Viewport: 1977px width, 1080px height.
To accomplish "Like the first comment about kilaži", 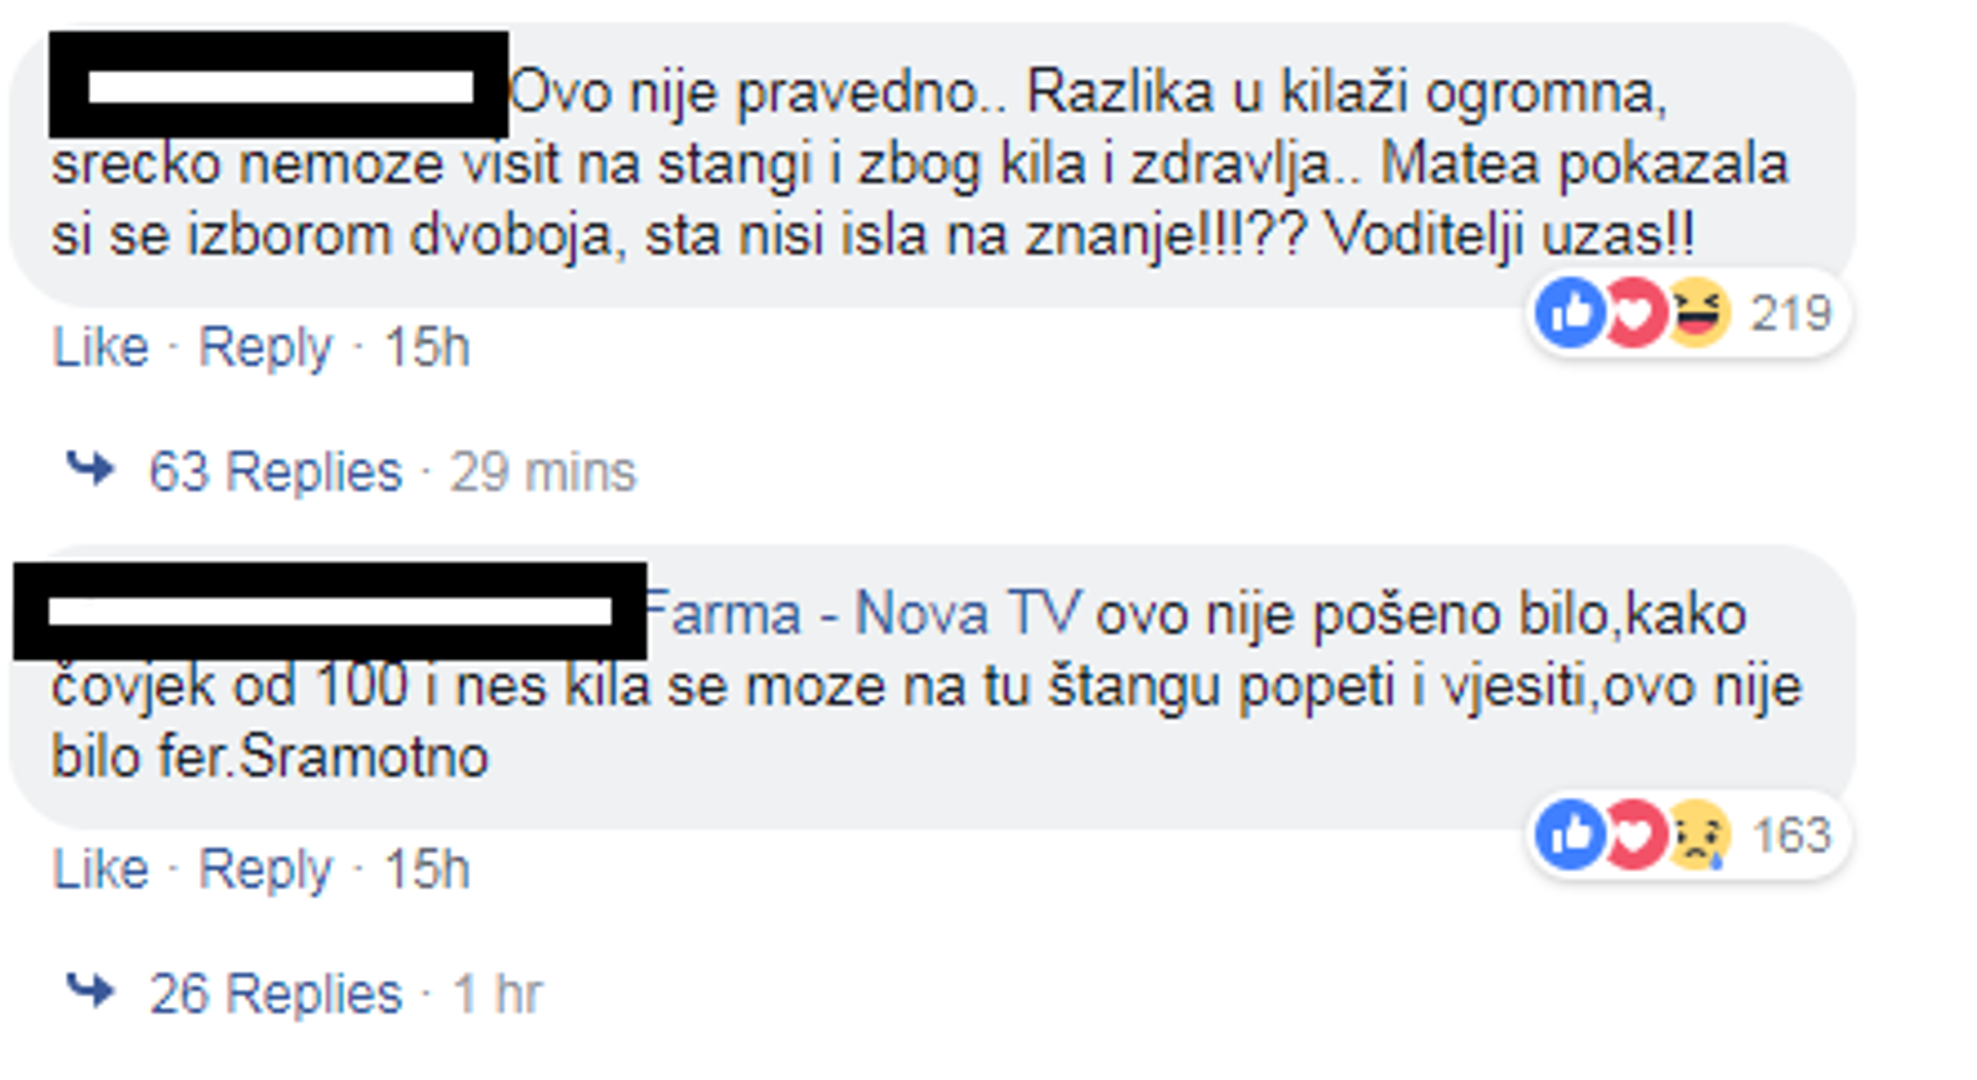I will 100,348.
